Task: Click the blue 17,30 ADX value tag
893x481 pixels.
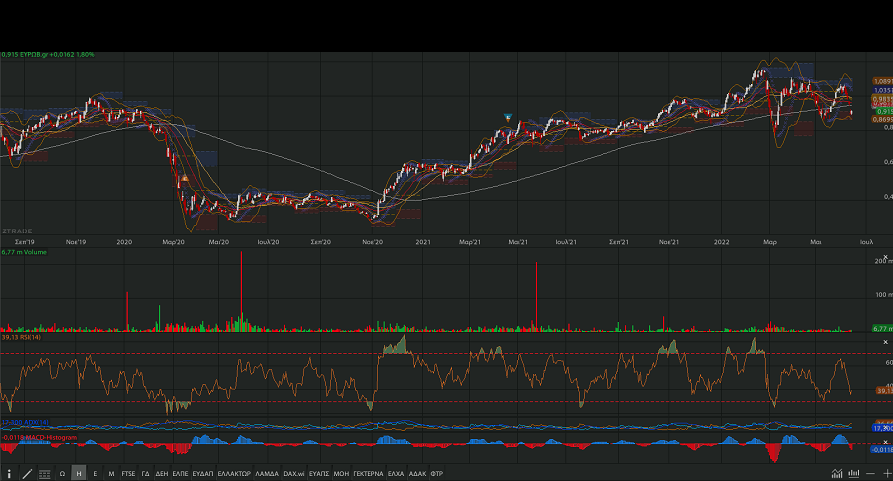Action: pyautogui.click(x=880, y=428)
